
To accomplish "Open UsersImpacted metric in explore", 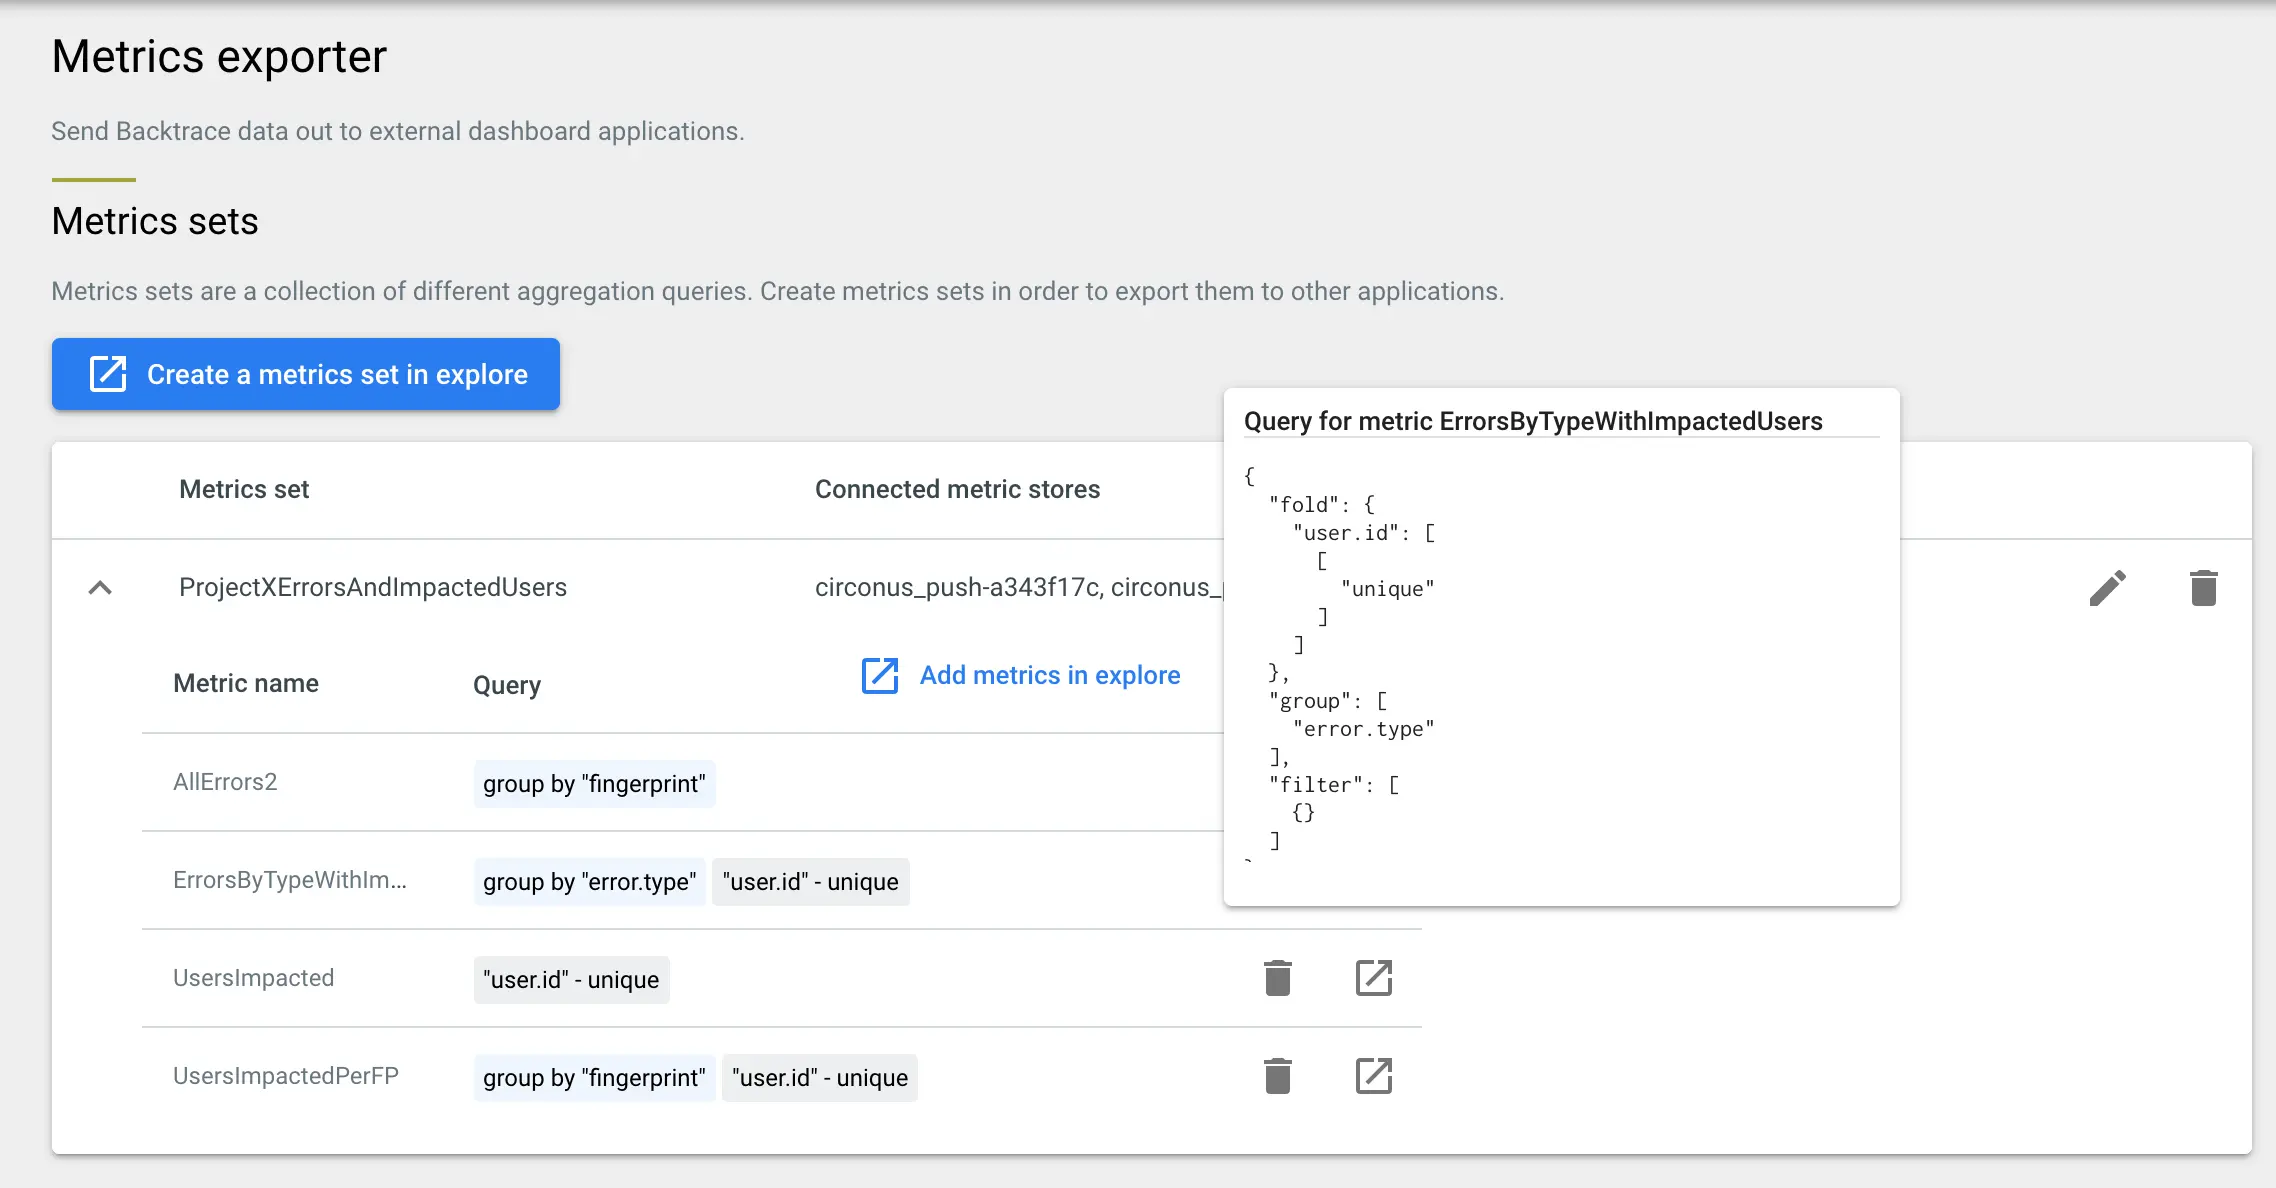I will coord(1373,978).
